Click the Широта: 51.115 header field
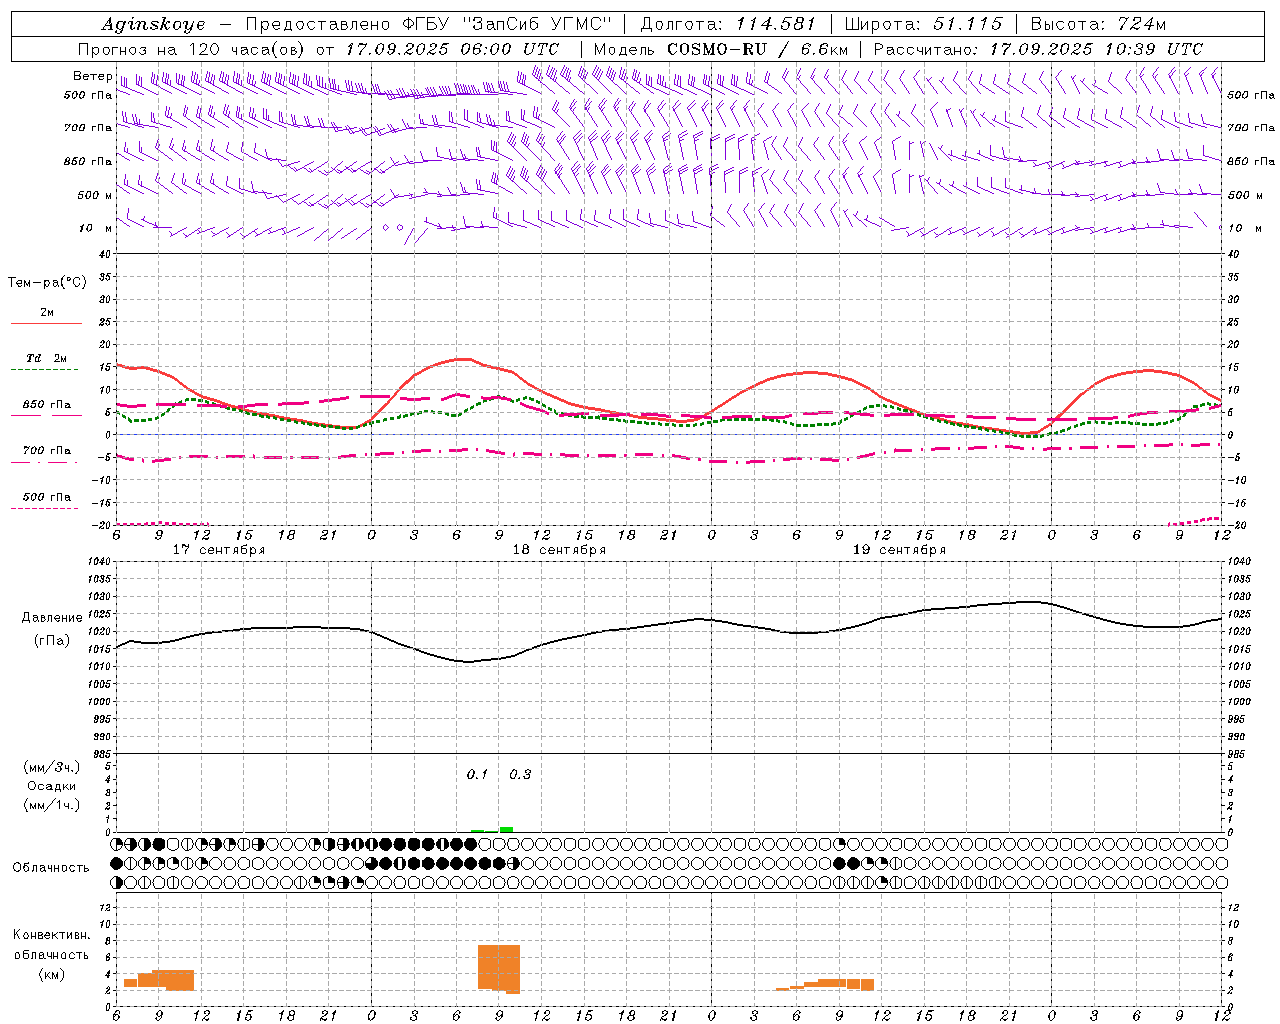 point(923,24)
